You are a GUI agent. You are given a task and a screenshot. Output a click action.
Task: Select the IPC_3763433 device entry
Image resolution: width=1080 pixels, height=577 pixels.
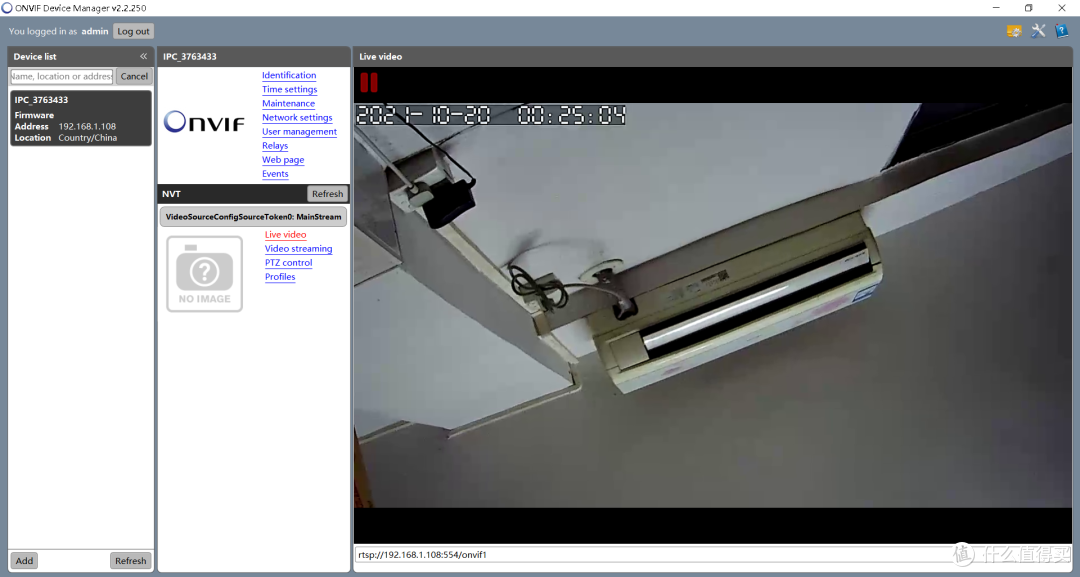[81, 118]
